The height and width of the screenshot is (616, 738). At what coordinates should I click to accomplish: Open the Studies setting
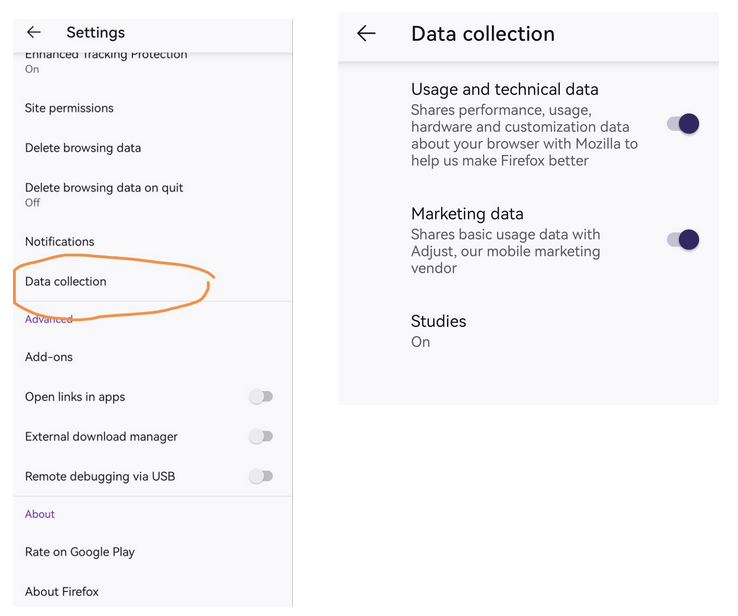coord(528,331)
